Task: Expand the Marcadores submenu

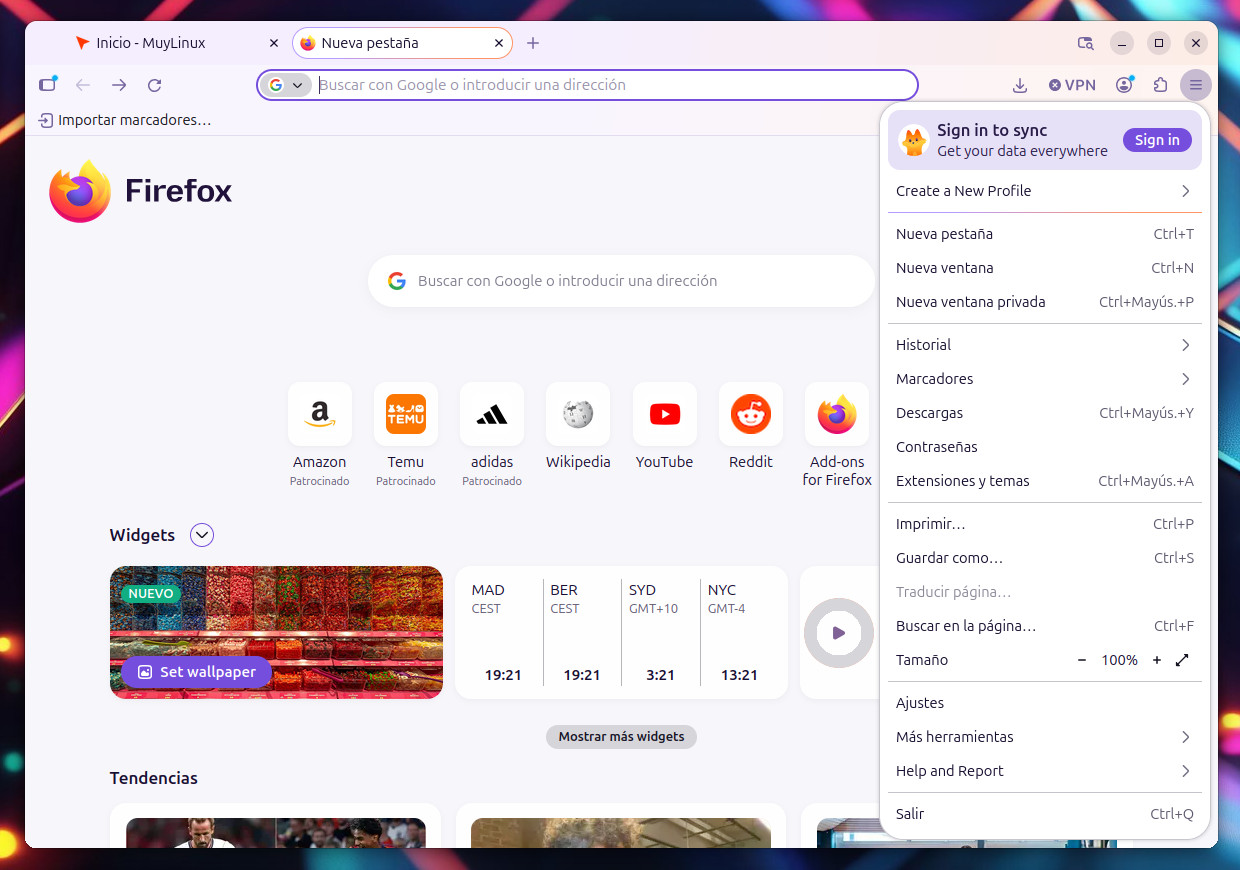Action: coord(1045,379)
